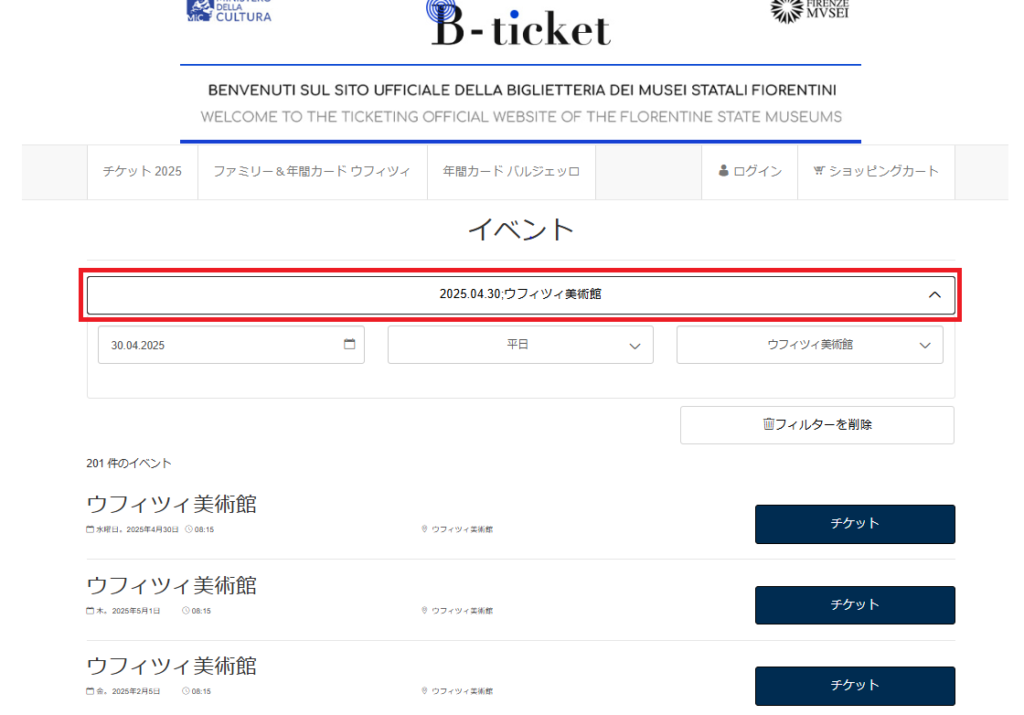Open the first ウフィツィ美術館 event title
Viewport: 1024px width, 715px height.
tap(171, 504)
